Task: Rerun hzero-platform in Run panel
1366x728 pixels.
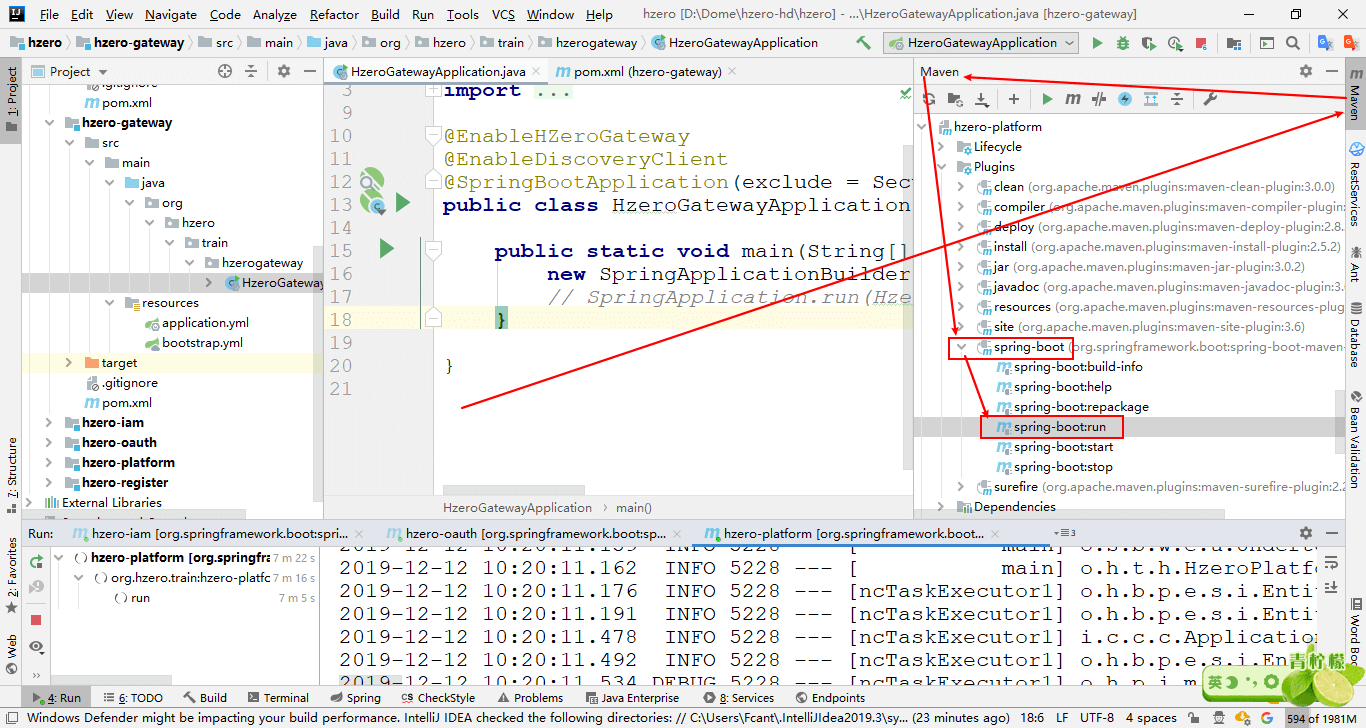Action: (x=37, y=561)
